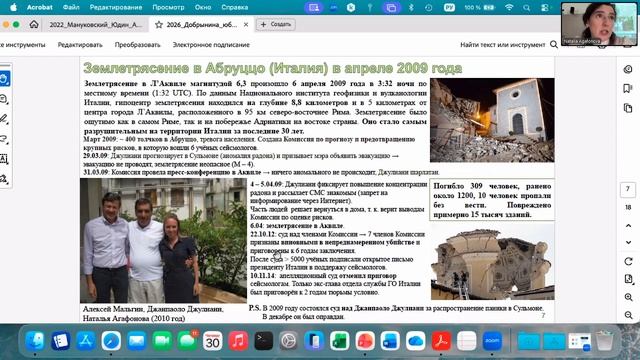Open Excel from the Dock
The image size is (640, 360).
(340, 341)
